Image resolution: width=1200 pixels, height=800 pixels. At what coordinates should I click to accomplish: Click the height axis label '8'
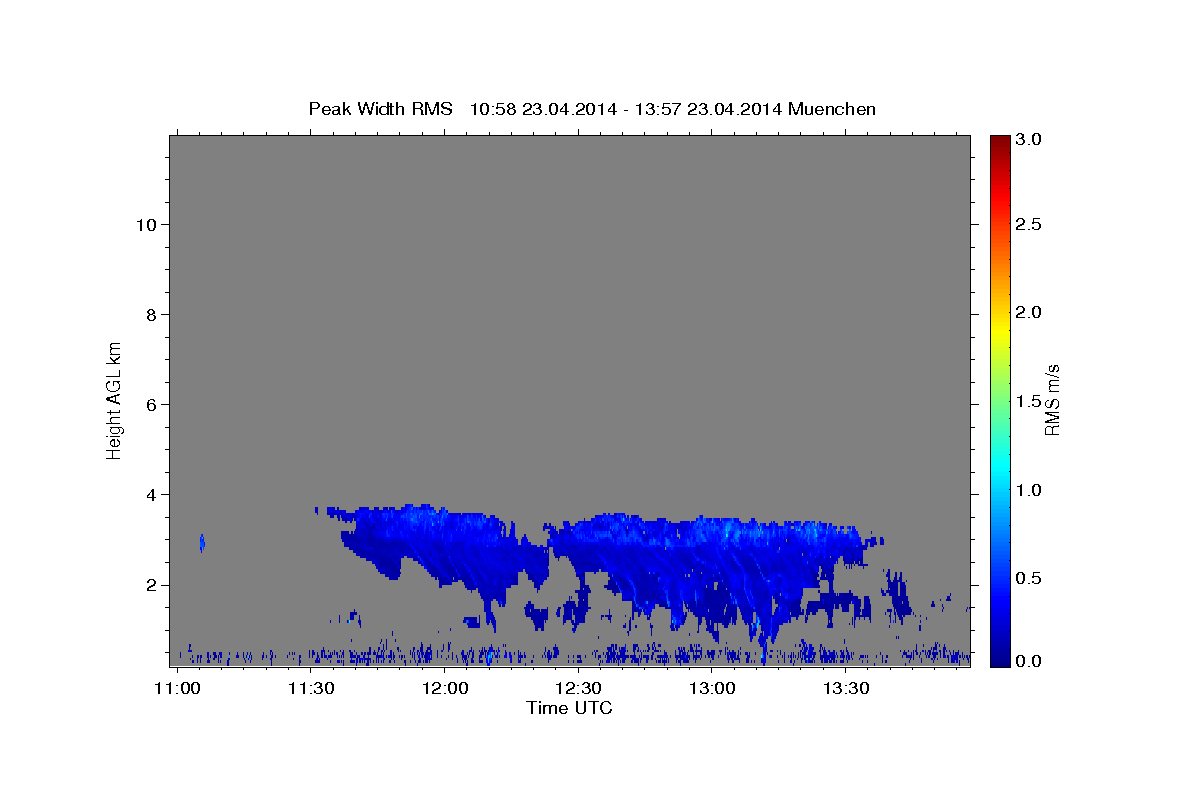coord(150,314)
